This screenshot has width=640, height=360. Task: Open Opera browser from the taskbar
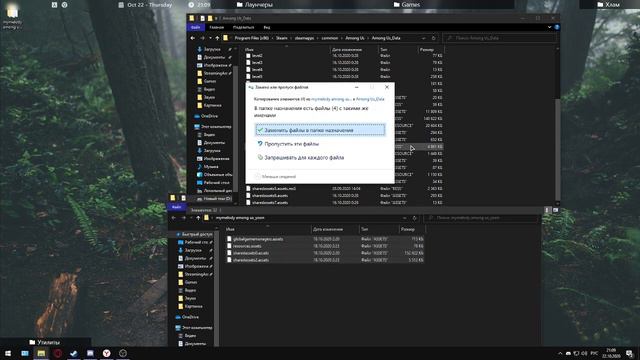click(x=58, y=353)
